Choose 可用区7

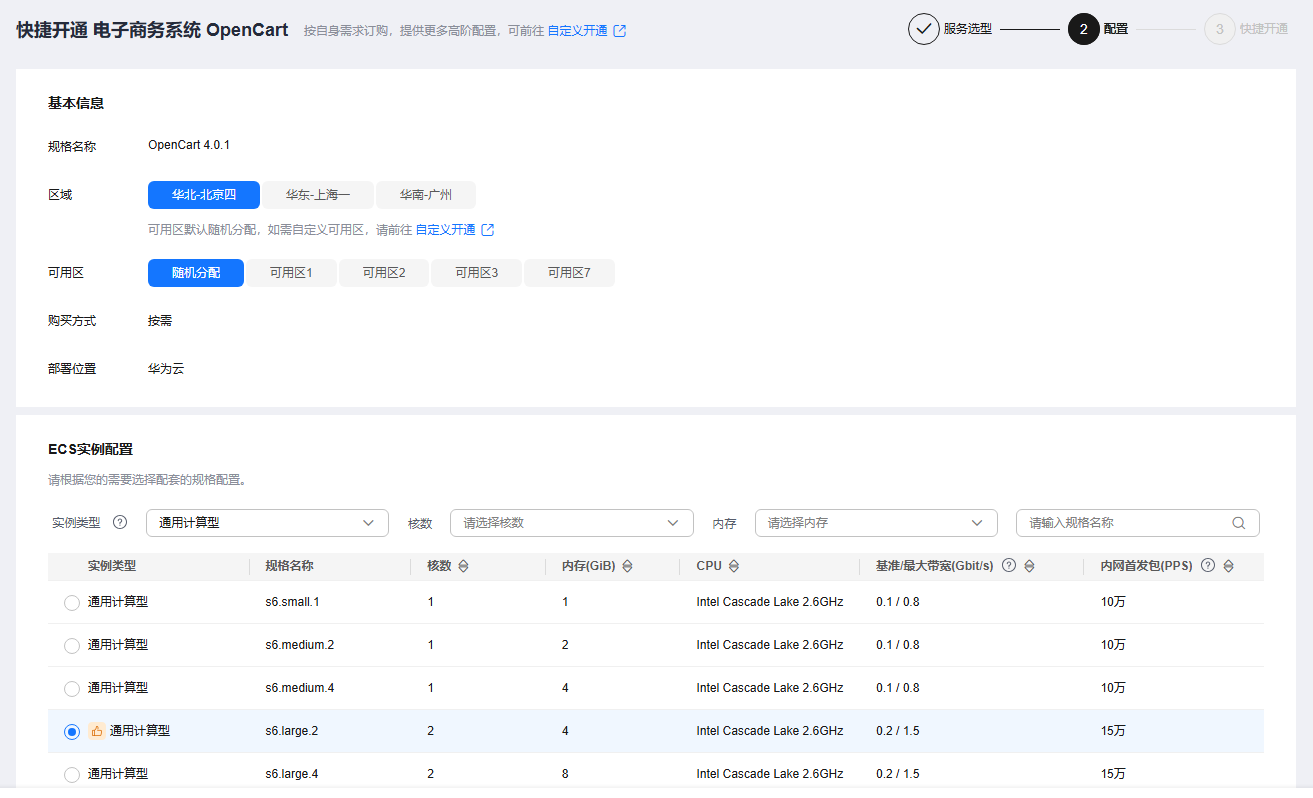pos(569,273)
